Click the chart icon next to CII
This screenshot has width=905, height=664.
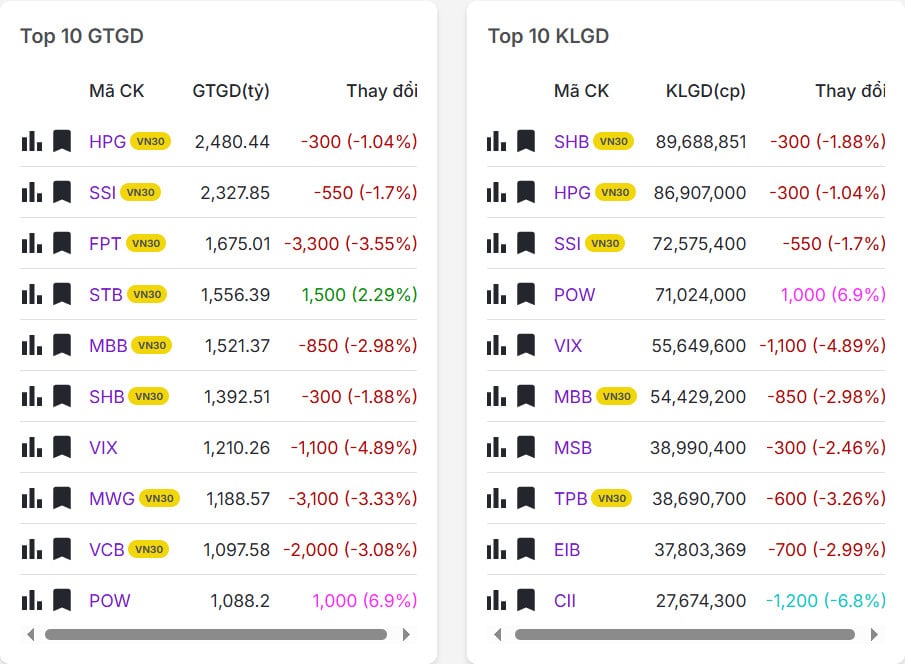tap(496, 601)
